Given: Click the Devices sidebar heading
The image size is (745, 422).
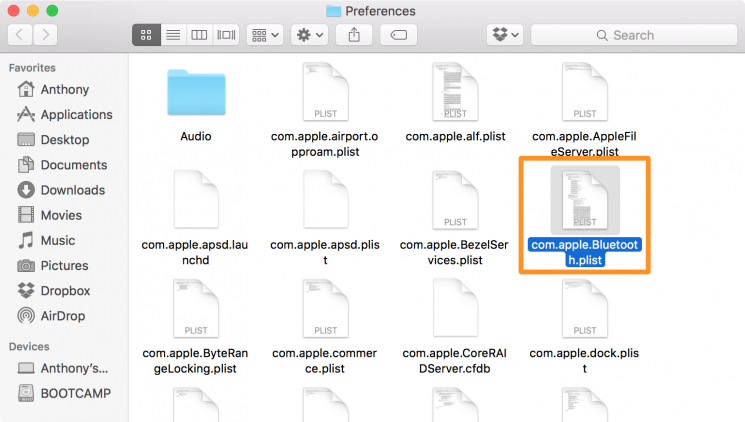Looking at the screenshot, I should click(29, 346).
